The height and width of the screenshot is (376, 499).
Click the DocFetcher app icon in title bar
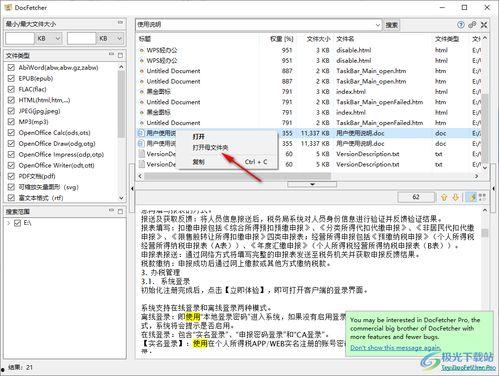click(x=8, y=7)
